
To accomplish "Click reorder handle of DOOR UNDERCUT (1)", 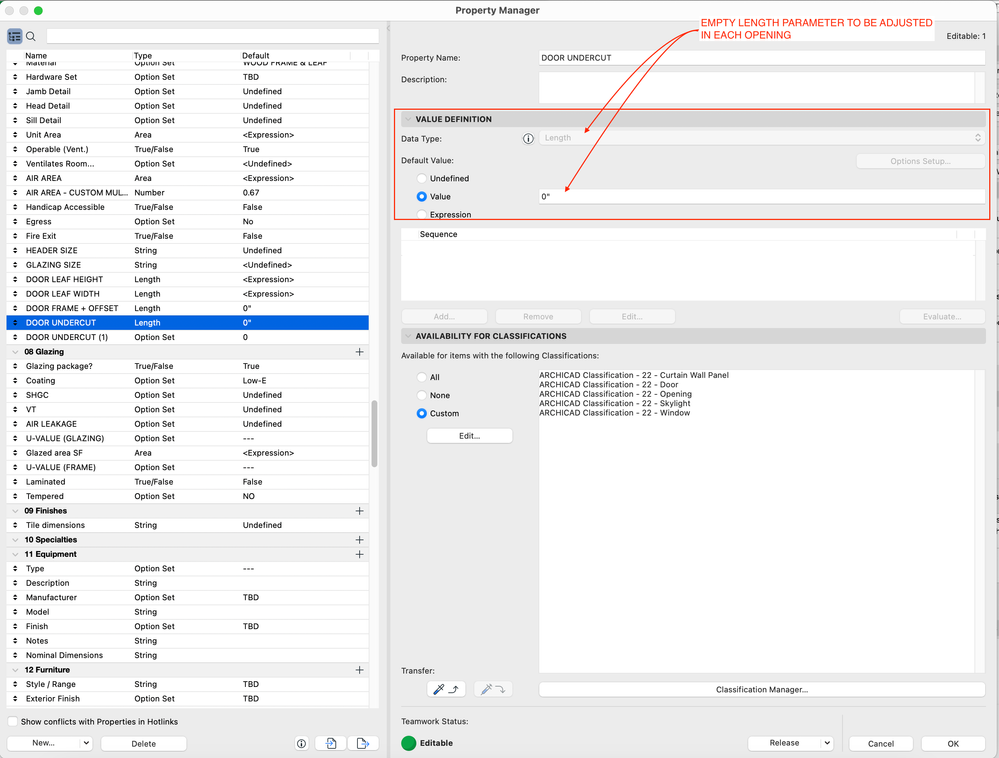I will [x=15, y=338].
